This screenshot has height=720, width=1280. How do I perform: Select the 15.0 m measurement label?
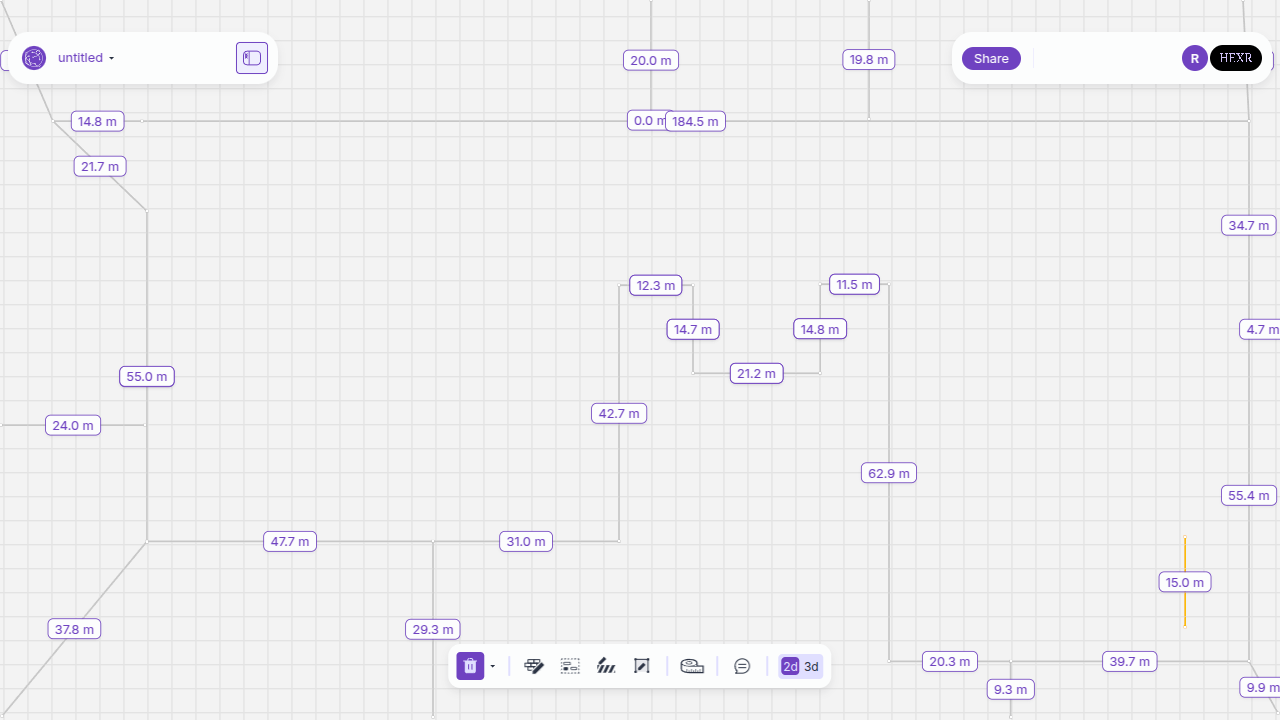click(x=1185, y=582)
